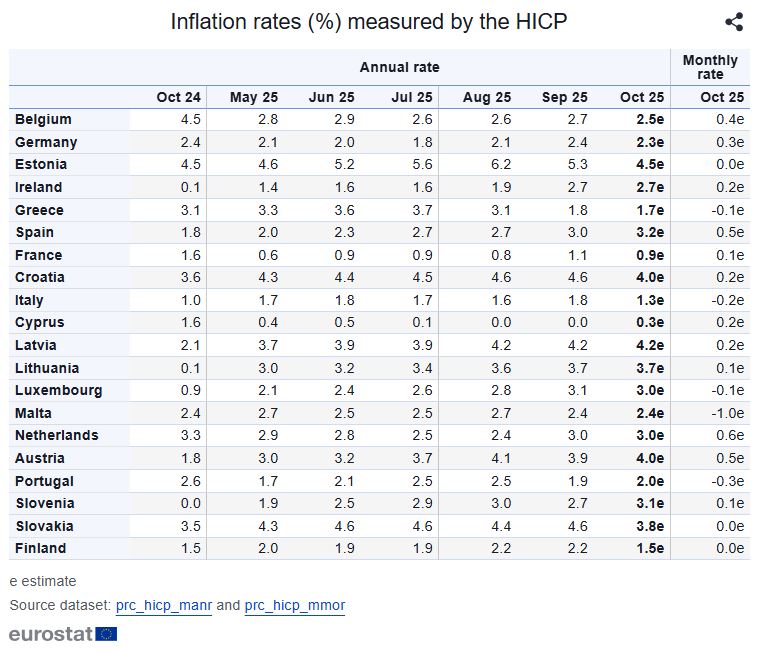The width and height of the screenshot is (777, 652).
Task: Click the Annual rate header
Action: pyautogui.click(x=399, y=67)
